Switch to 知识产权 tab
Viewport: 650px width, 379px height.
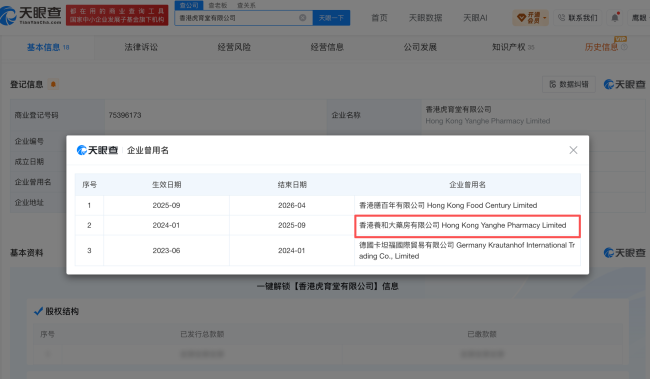[x=513, y=47]
